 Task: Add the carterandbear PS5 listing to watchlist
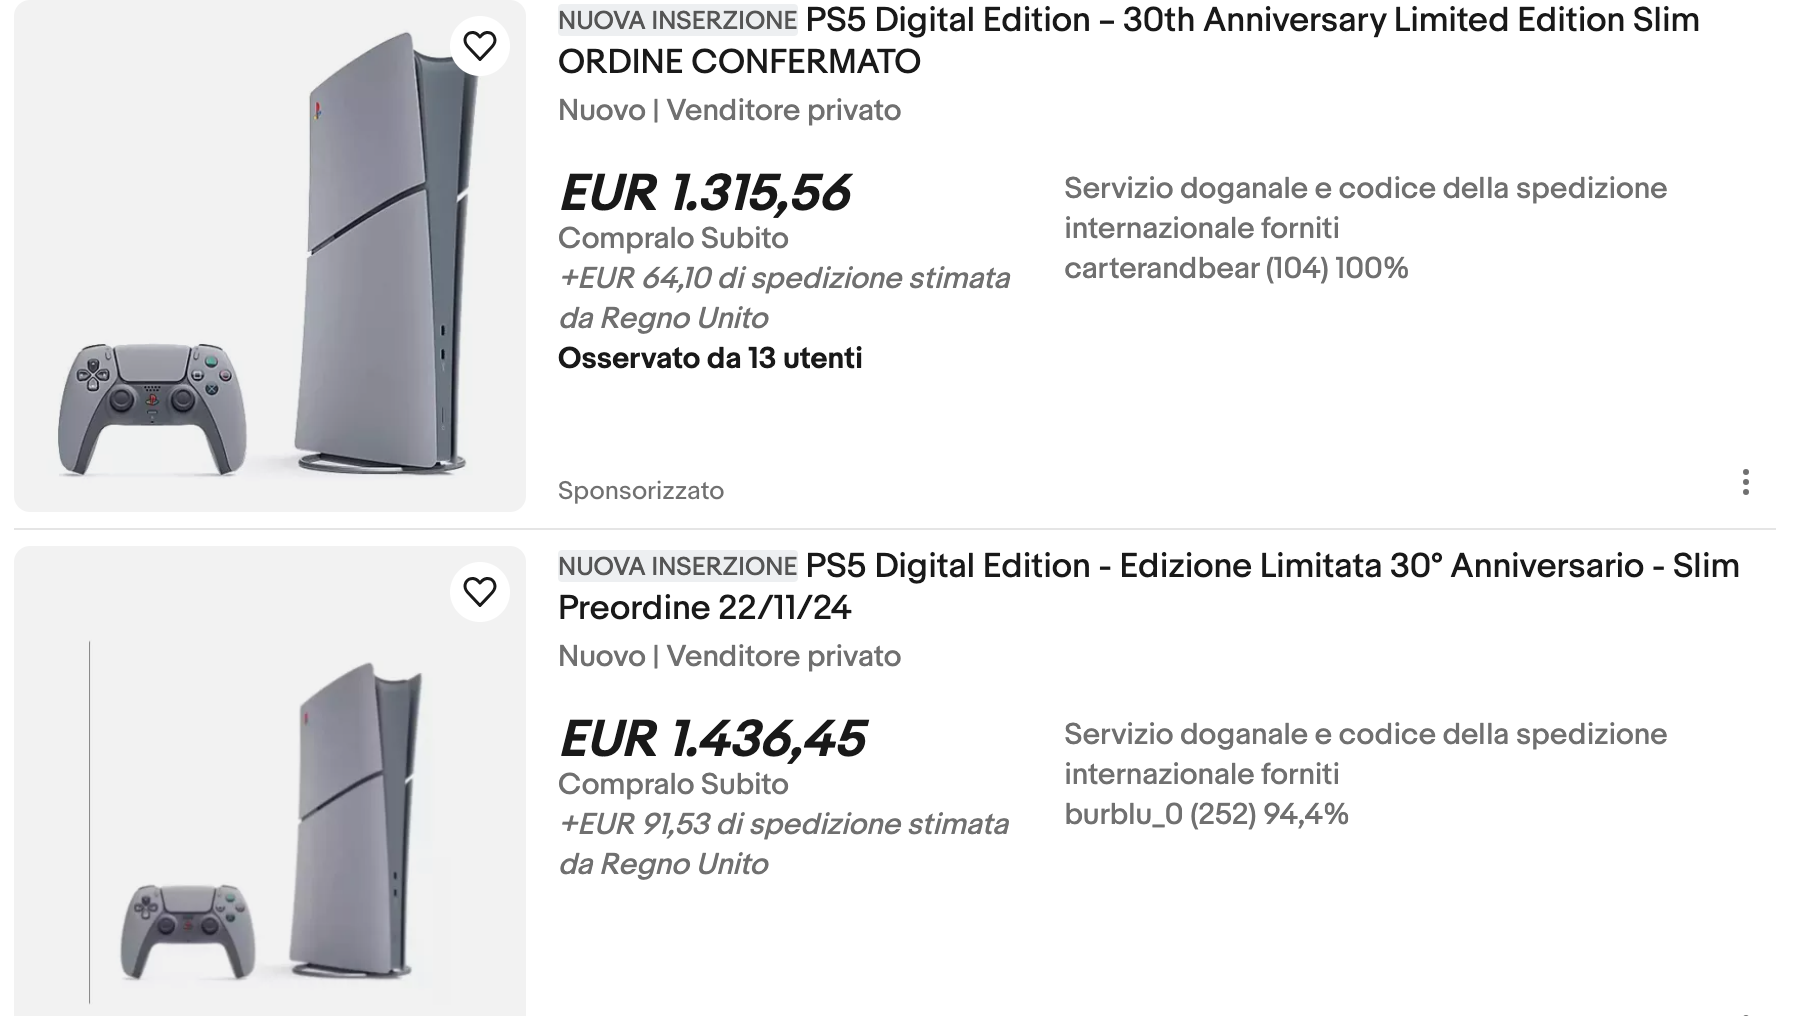(x=480, y=45)
